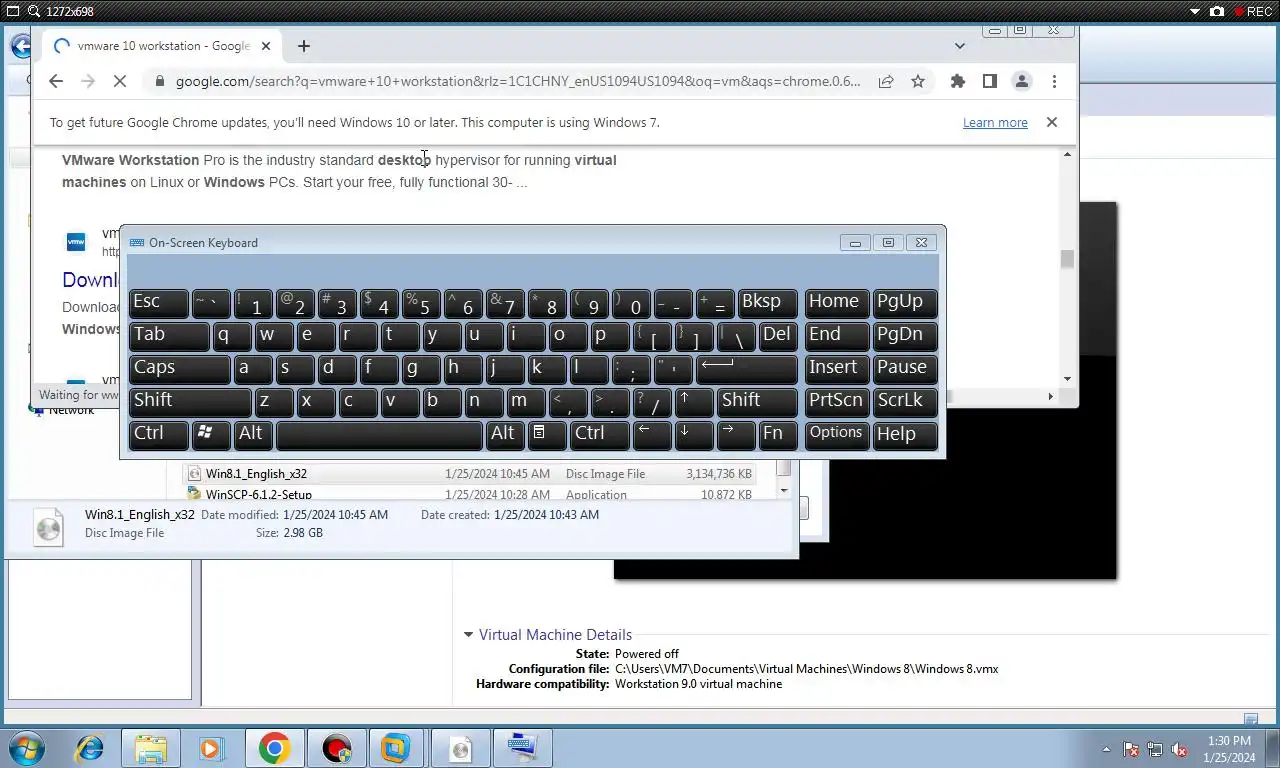This screenshot has width=1280, height=768.
Task: Open Windows Explorer from taskbar
Action: pos(151,748)
